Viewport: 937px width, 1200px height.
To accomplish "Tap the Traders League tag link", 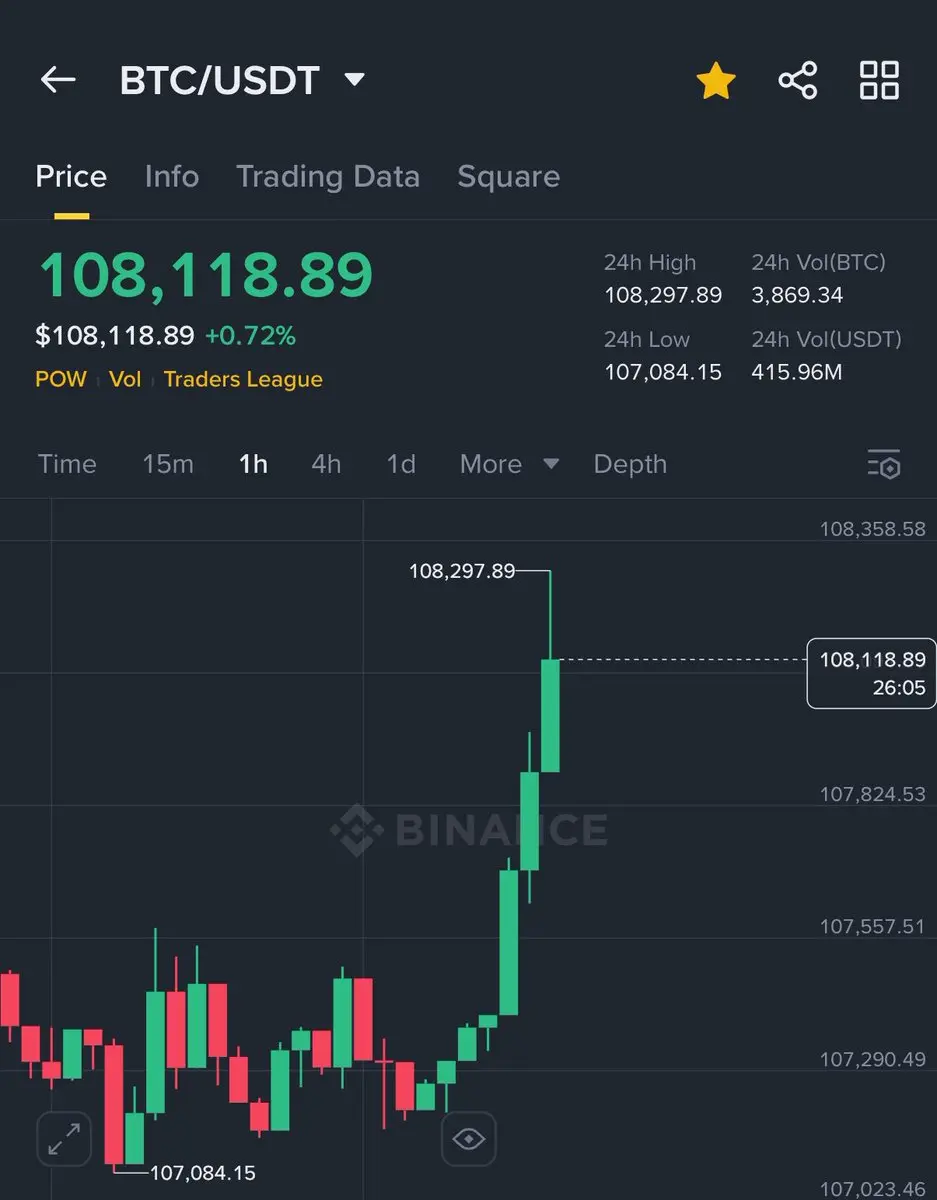I will 243,380.
